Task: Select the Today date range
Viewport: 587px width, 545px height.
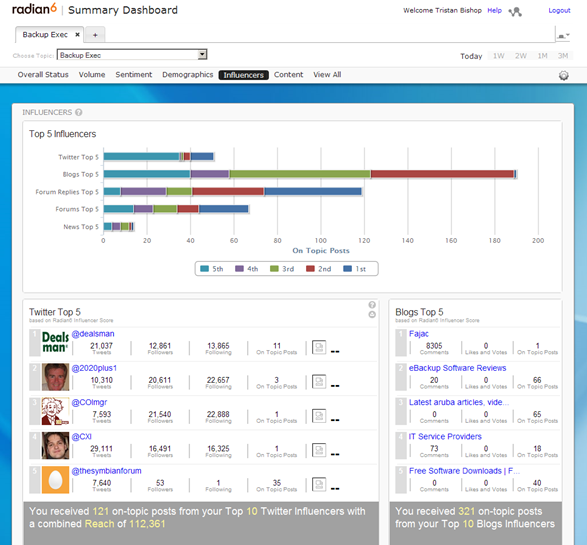Action: (x=471, y=56)
